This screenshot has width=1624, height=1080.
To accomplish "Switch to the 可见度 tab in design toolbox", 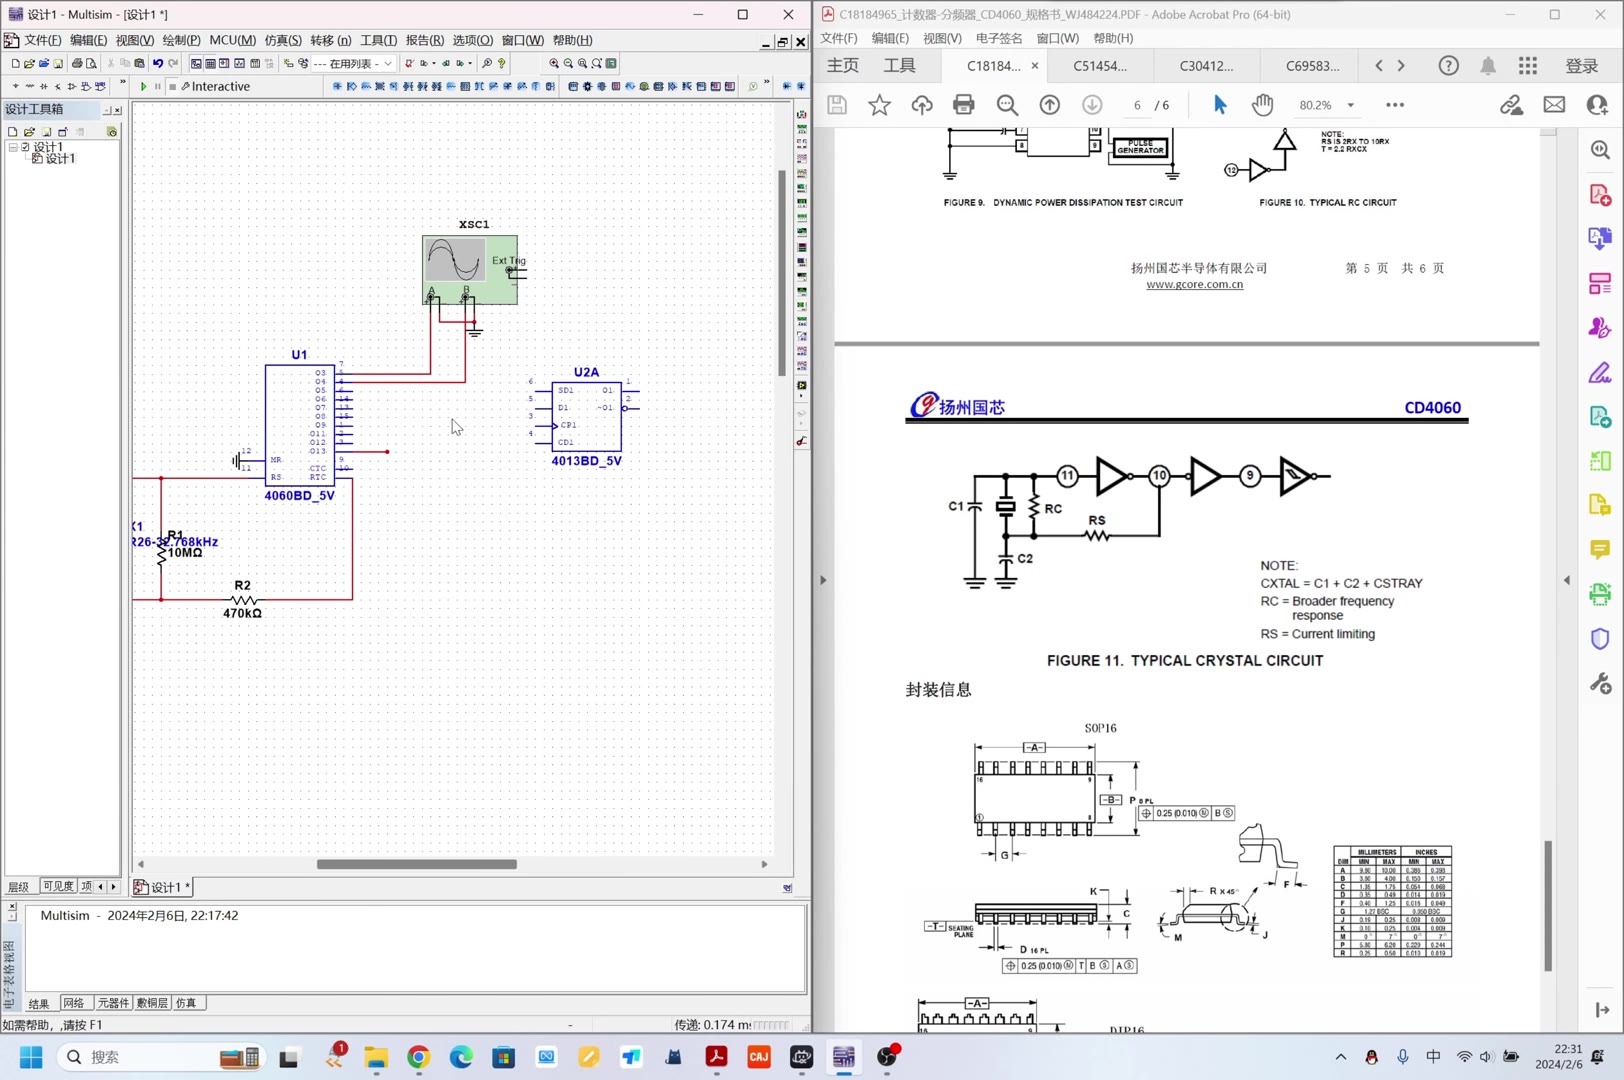I will coord(58,886).
